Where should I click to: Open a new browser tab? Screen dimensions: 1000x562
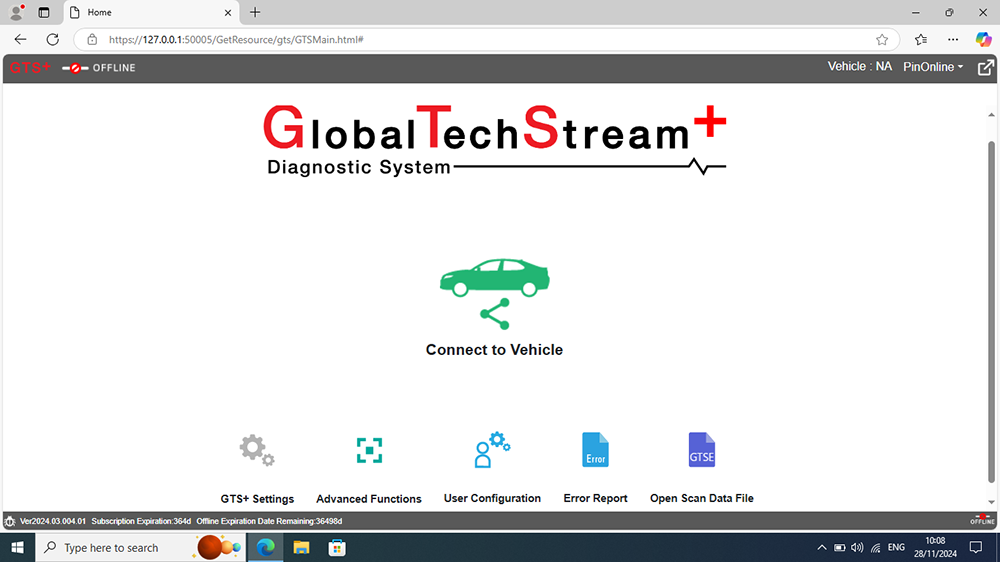pos(255,12)
